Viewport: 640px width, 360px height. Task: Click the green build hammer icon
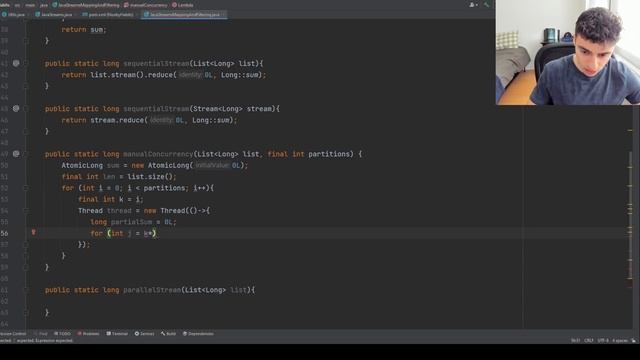pyautogui.click(x=486, y=5)
